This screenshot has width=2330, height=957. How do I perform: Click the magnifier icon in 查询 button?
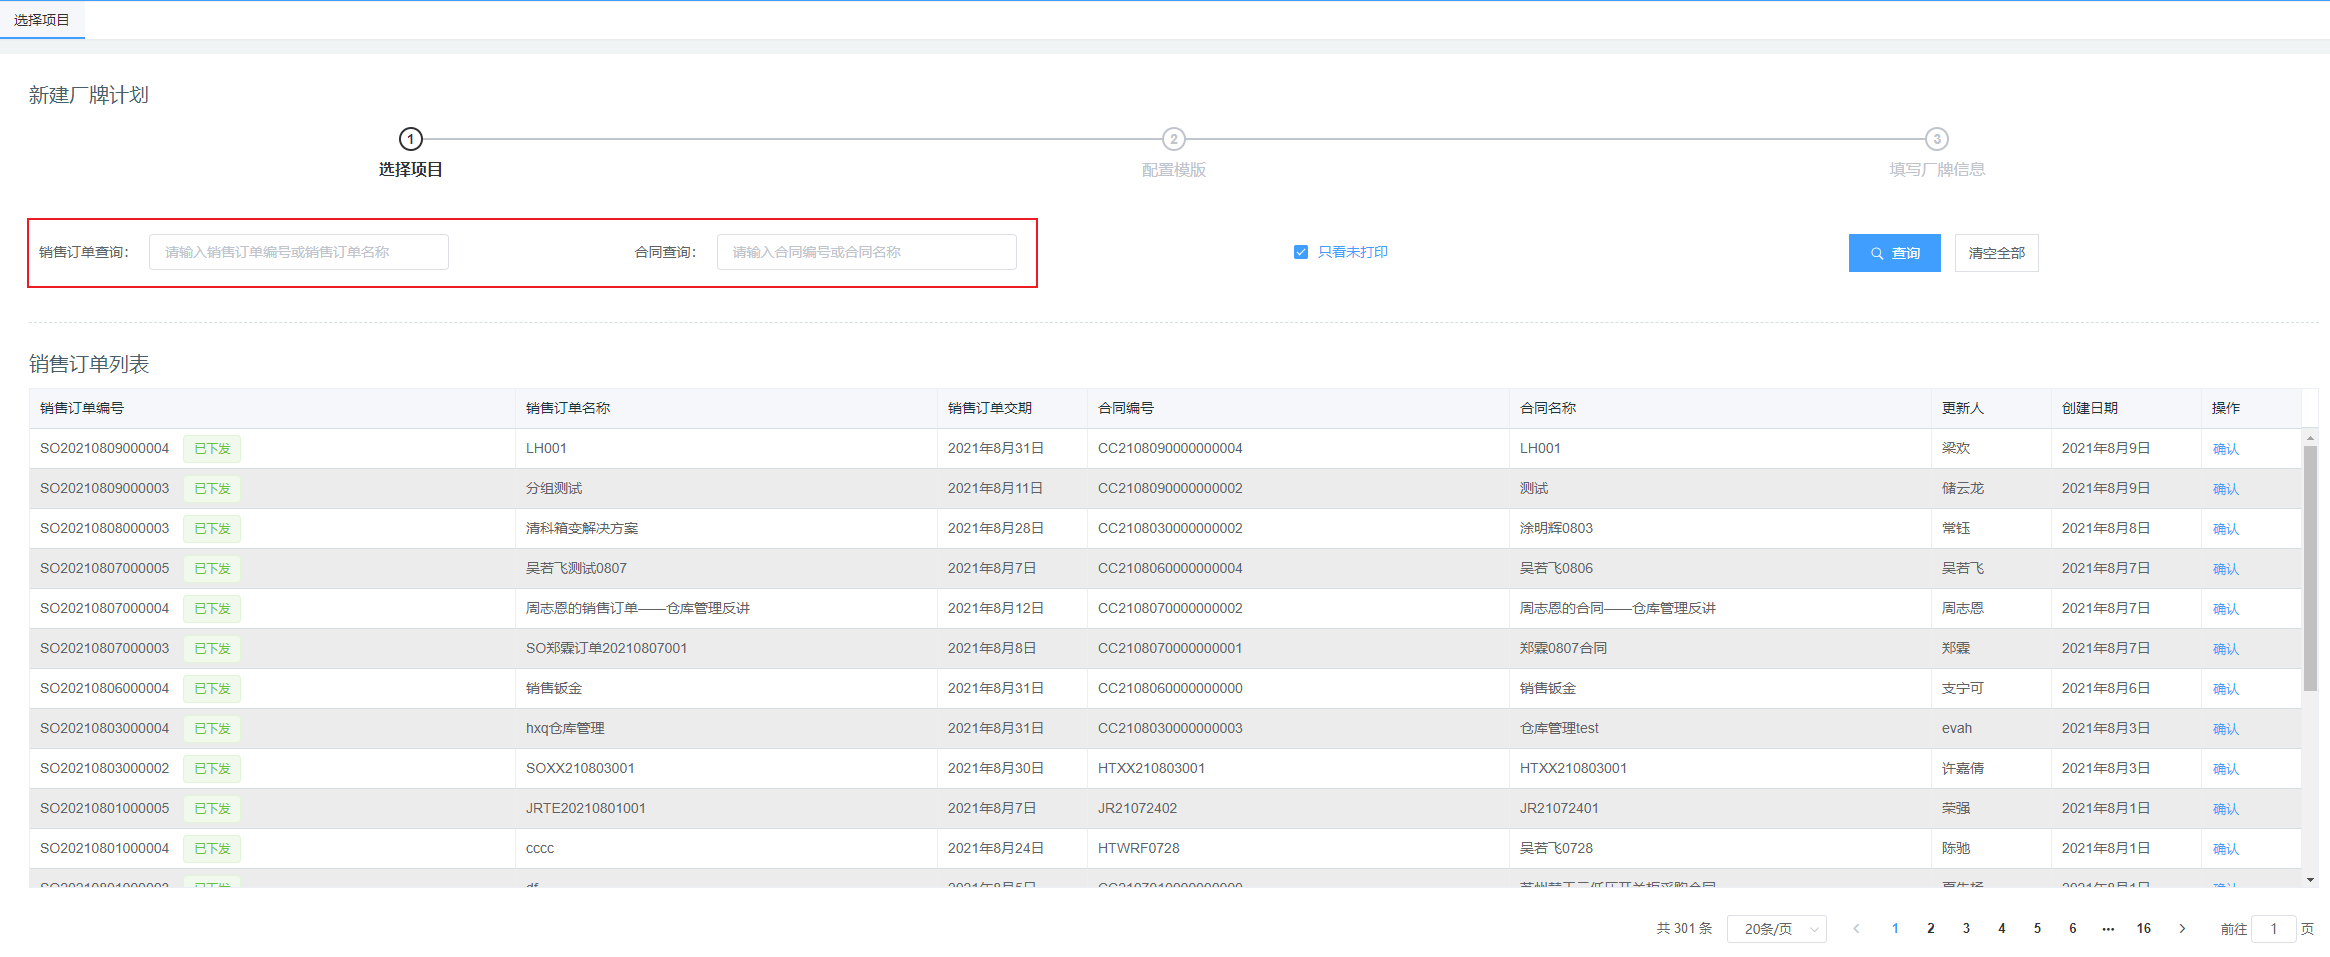coord(1877,254)
